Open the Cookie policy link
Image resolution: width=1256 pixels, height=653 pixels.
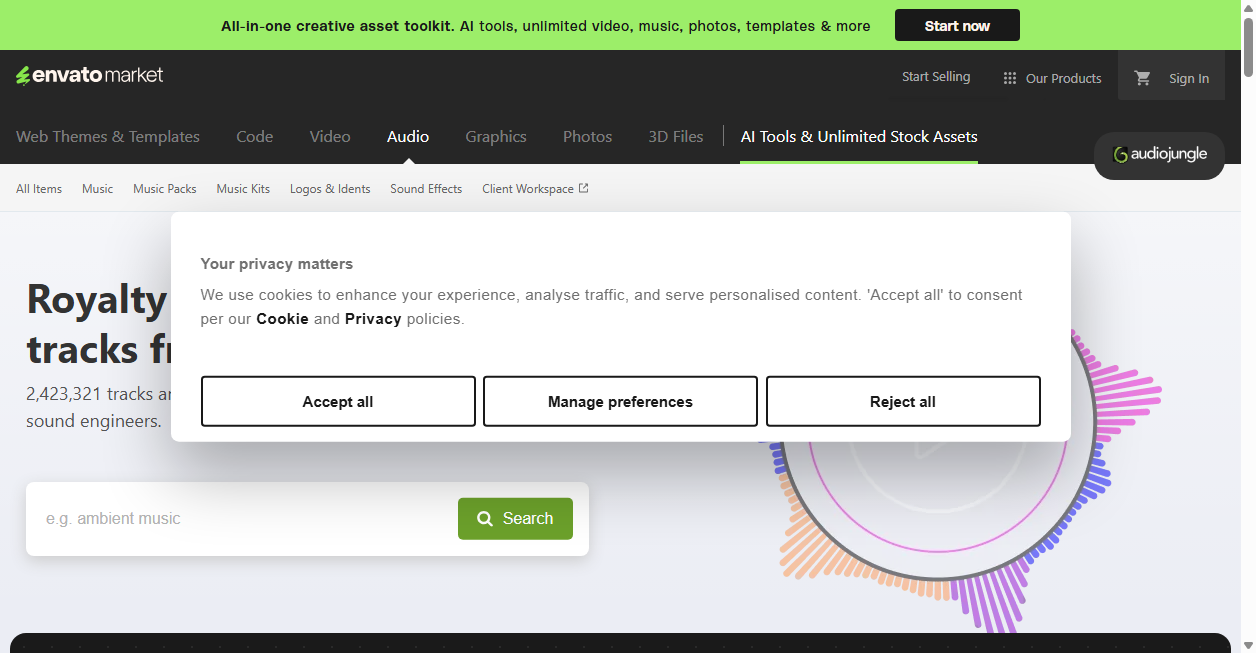(282, 319)
